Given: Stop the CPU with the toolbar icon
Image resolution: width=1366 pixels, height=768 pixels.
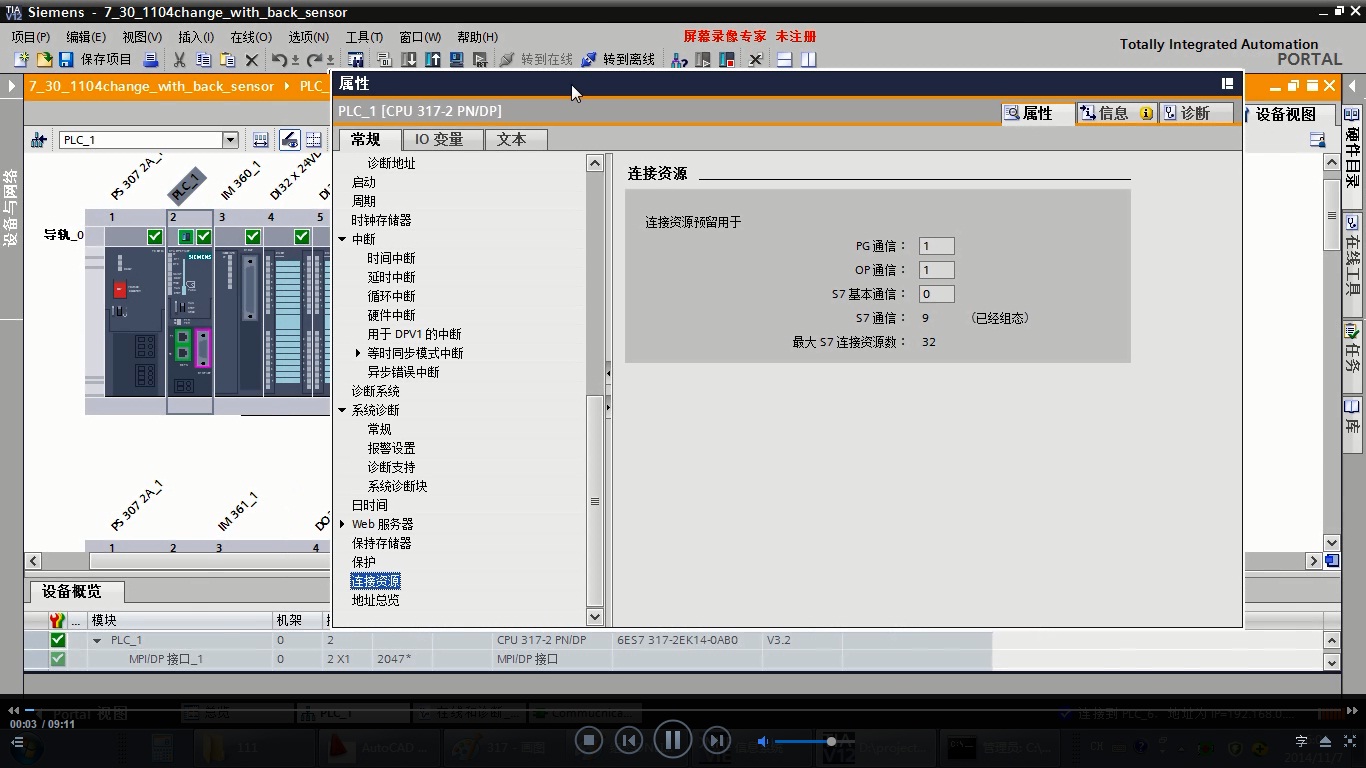Looking at the screenshot, I should click(727, 60).
